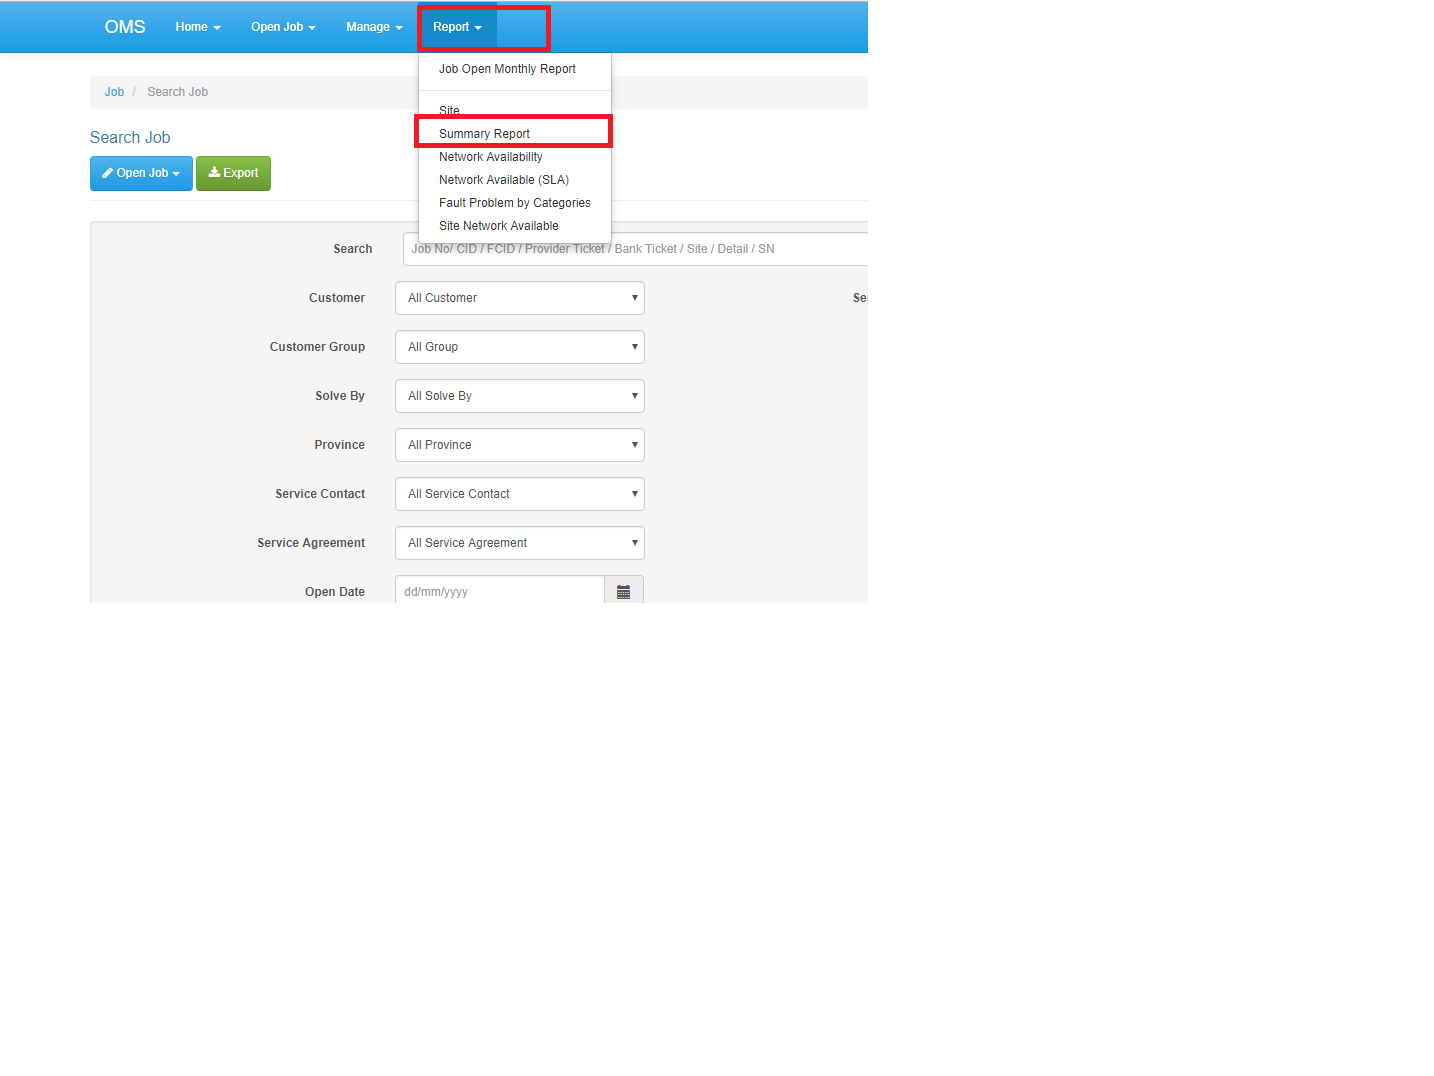Open the Open Date calendar picker
The image size is (1434, 1076).
click(x=624, y=591)
